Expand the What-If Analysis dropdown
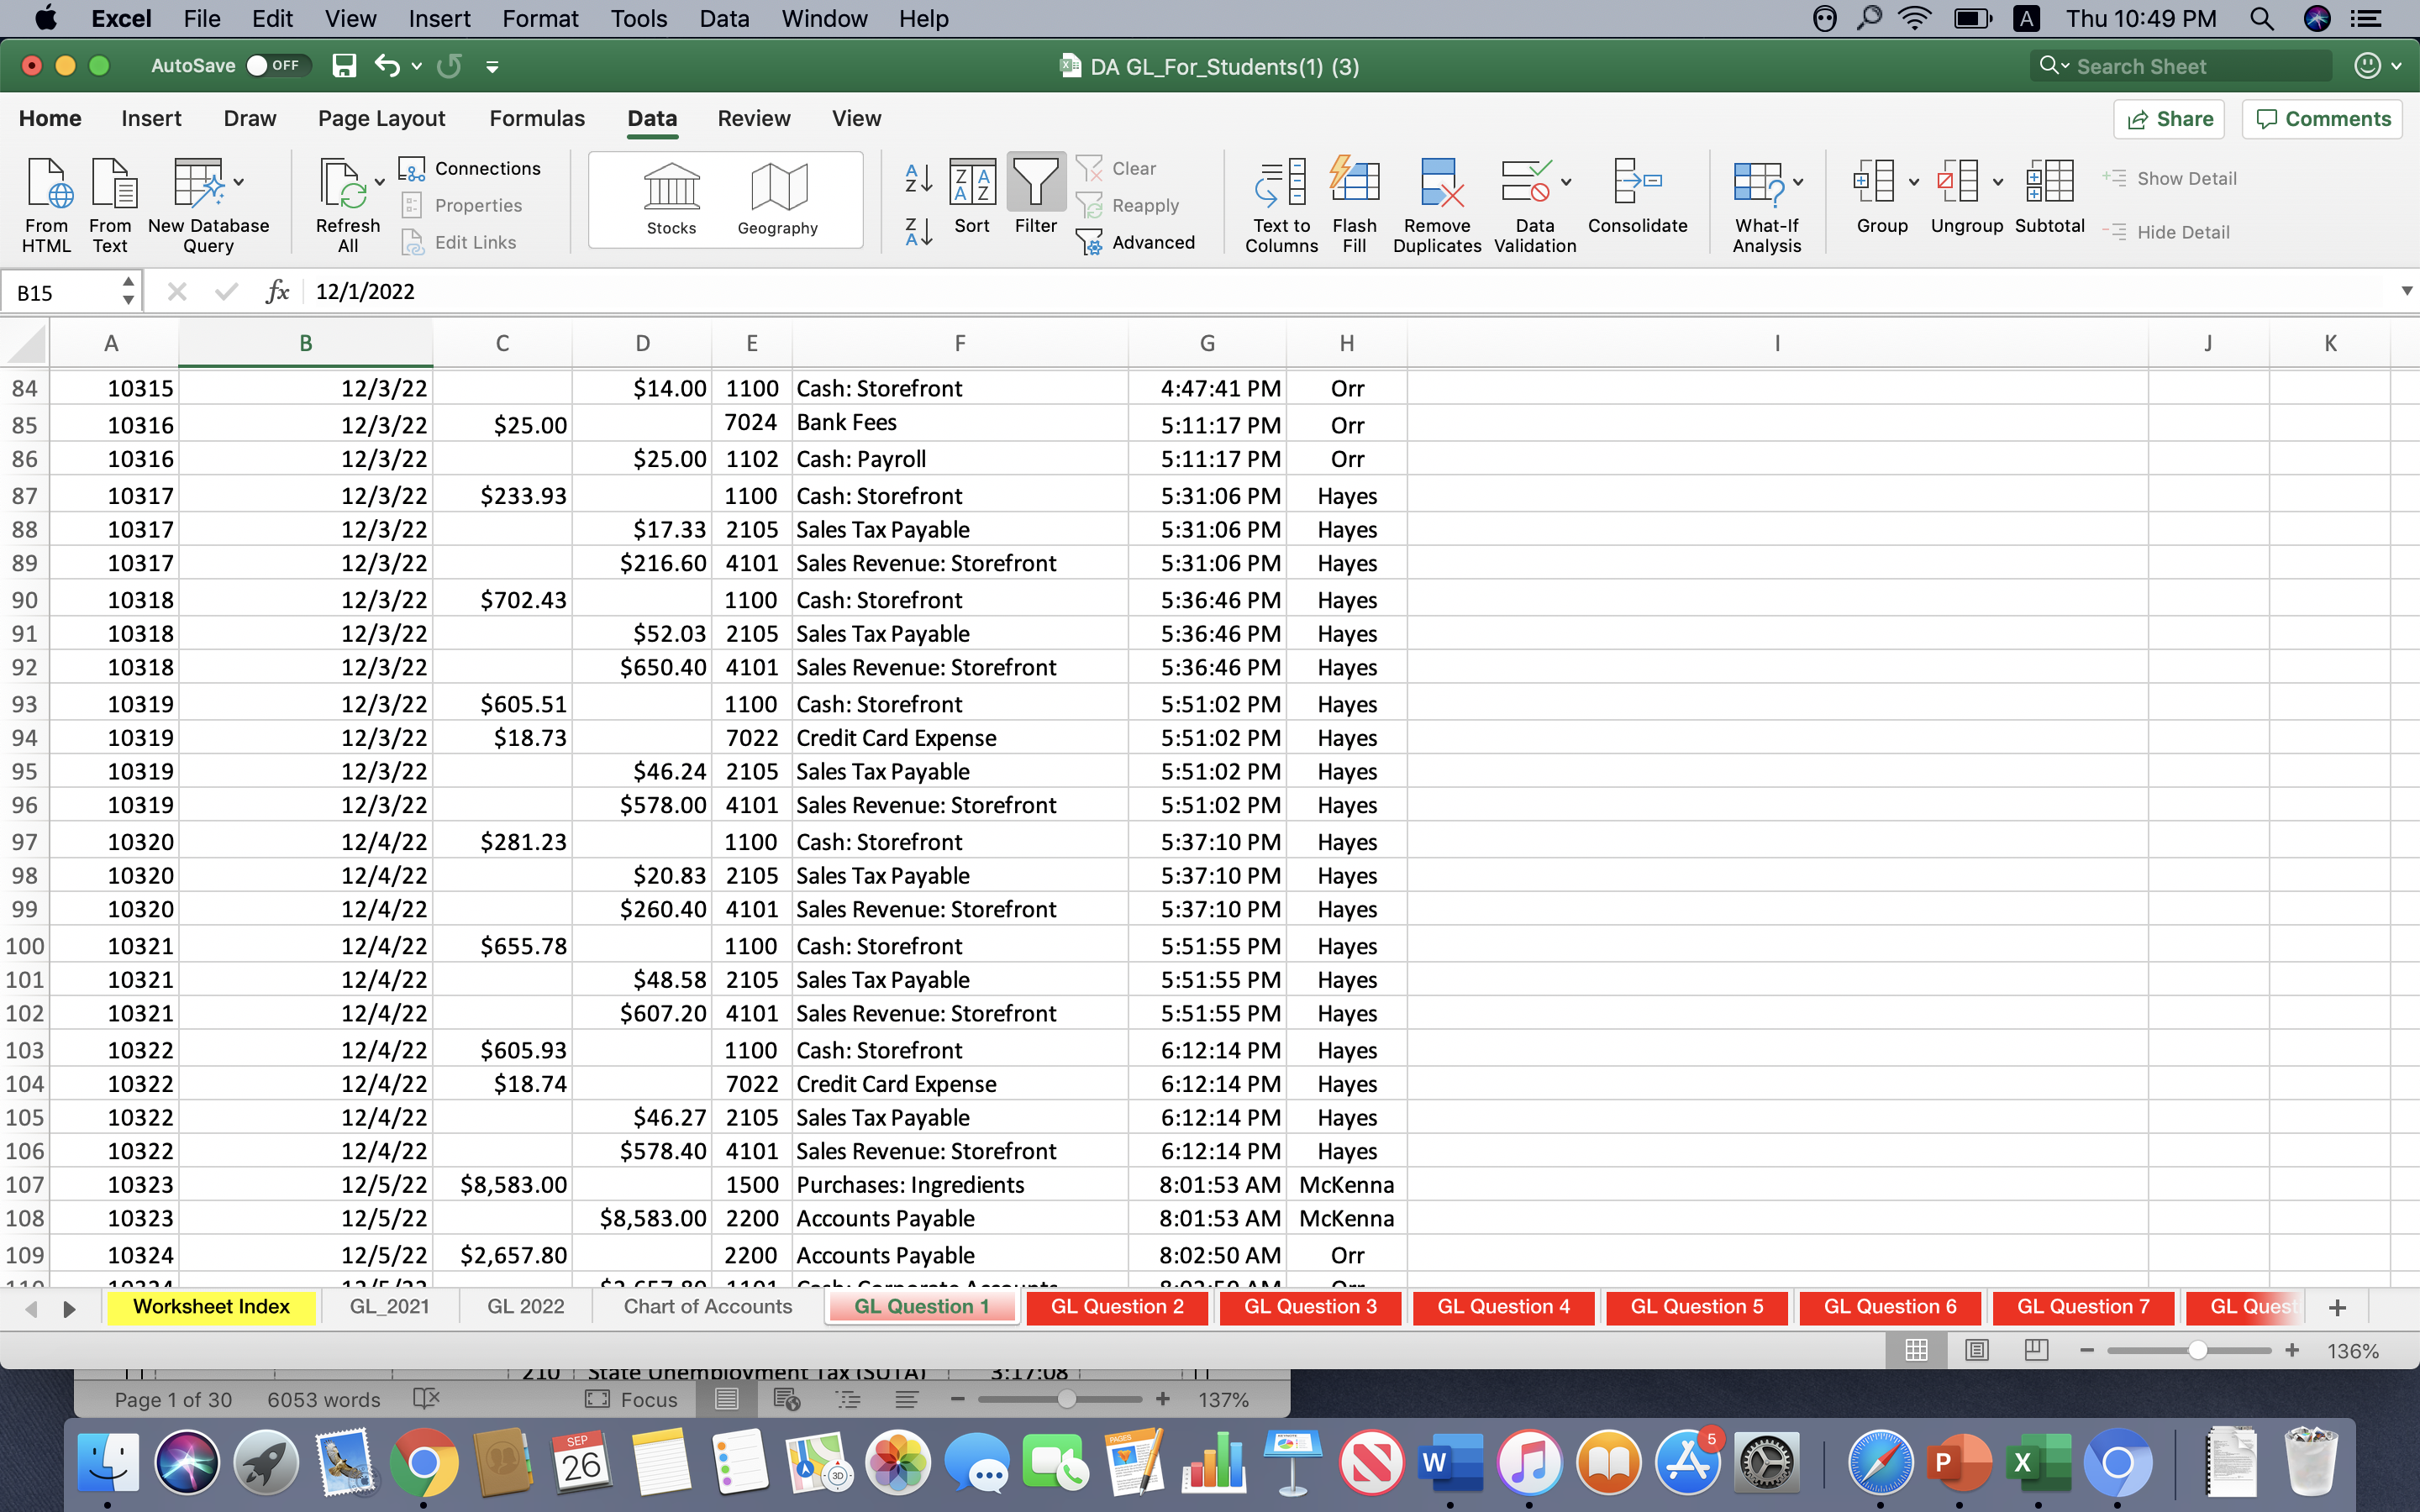 pos(1798,183)
